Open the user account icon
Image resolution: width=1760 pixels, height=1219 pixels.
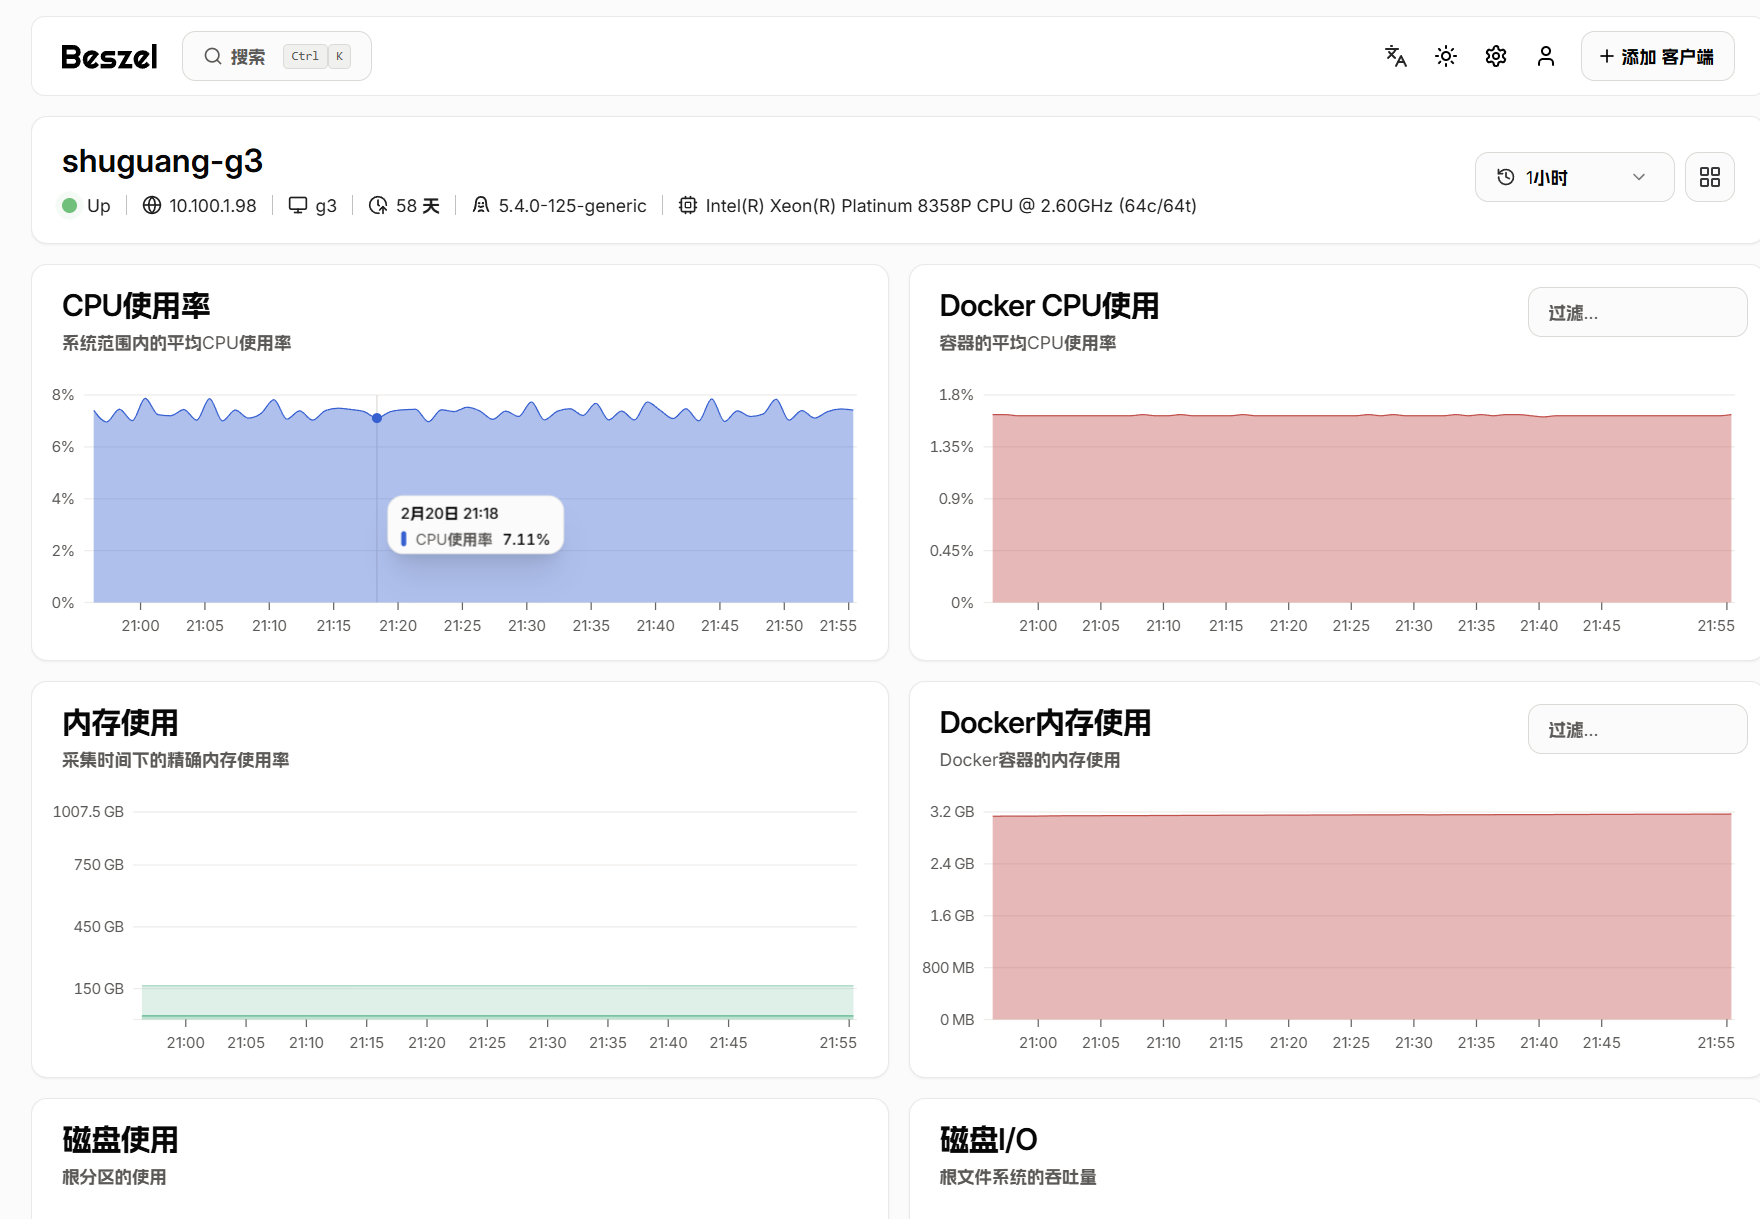coord(1545,56)
